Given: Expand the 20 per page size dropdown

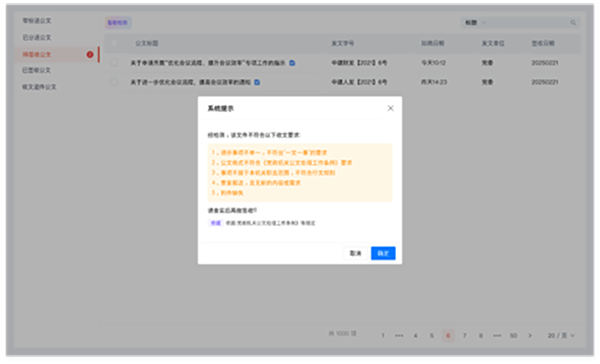Looking at the screenshot, I should (561, 335).
